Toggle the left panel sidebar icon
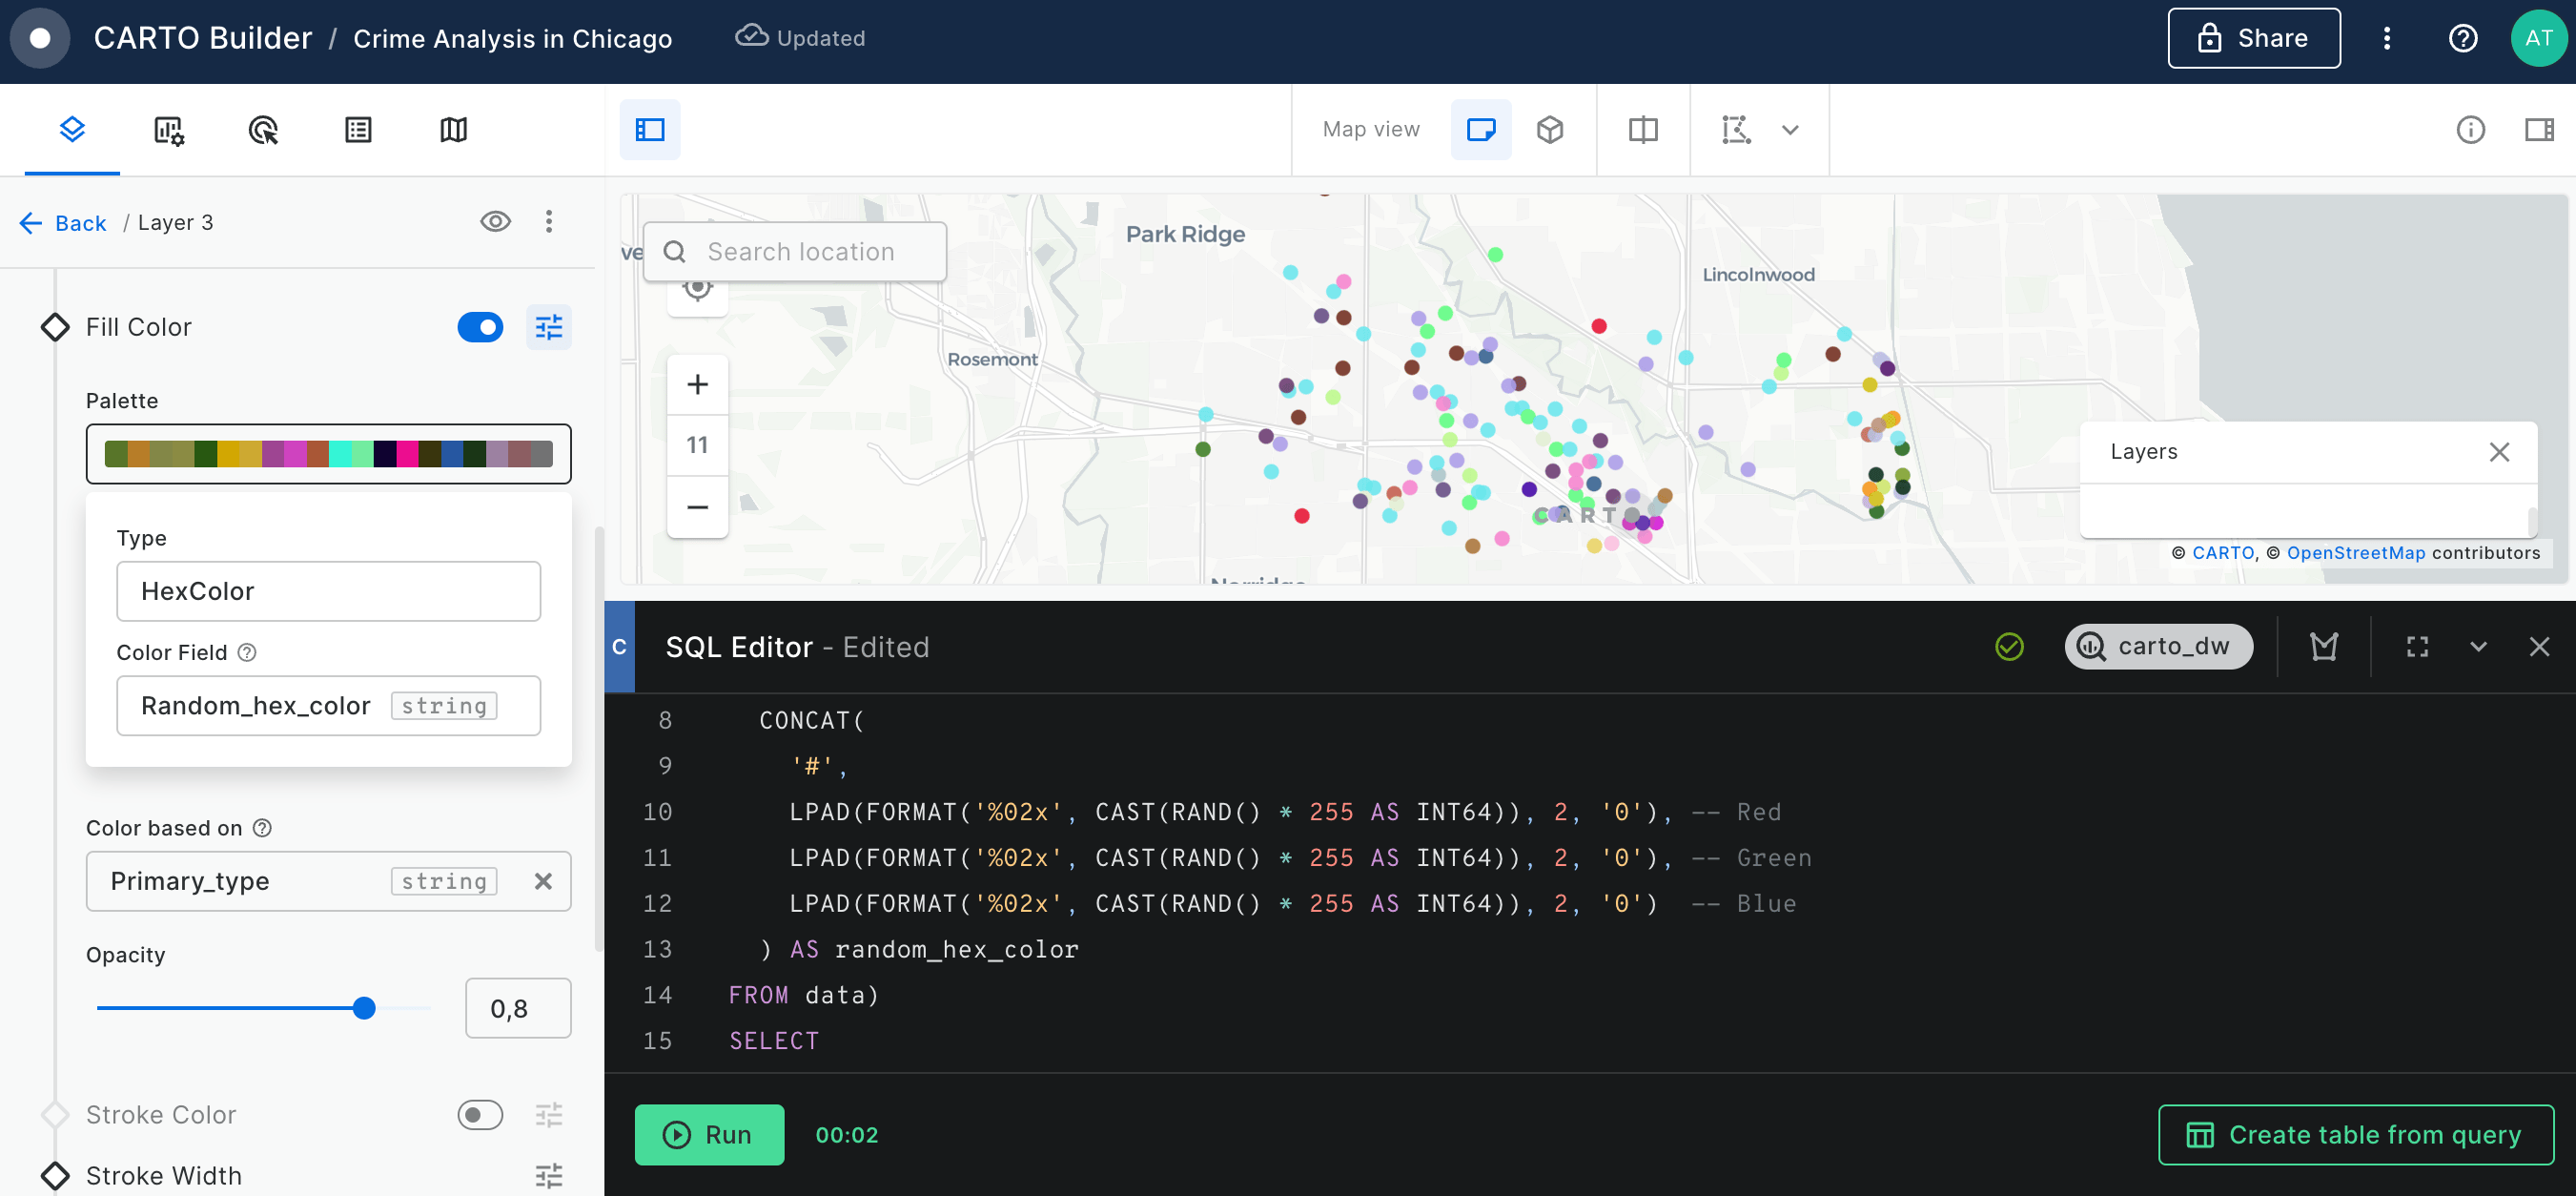 (x=650, y=130)
